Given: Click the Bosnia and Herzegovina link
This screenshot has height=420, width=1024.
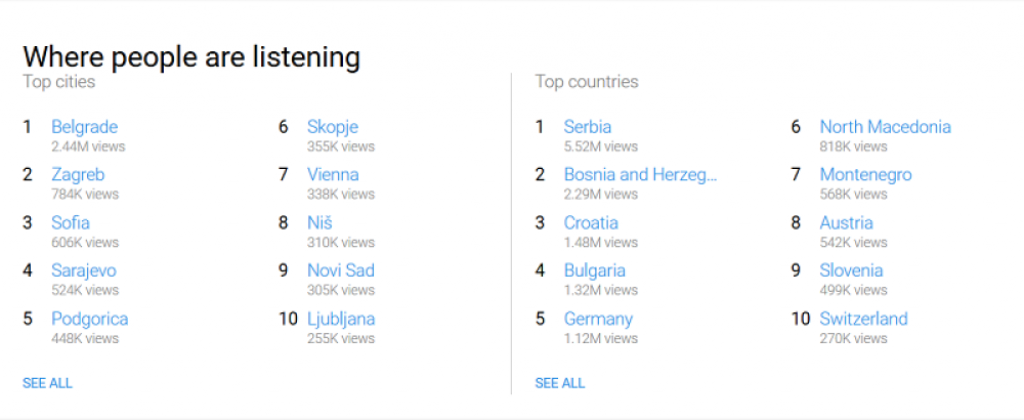Looking at the screenshot, I should [x=640, y=175].
